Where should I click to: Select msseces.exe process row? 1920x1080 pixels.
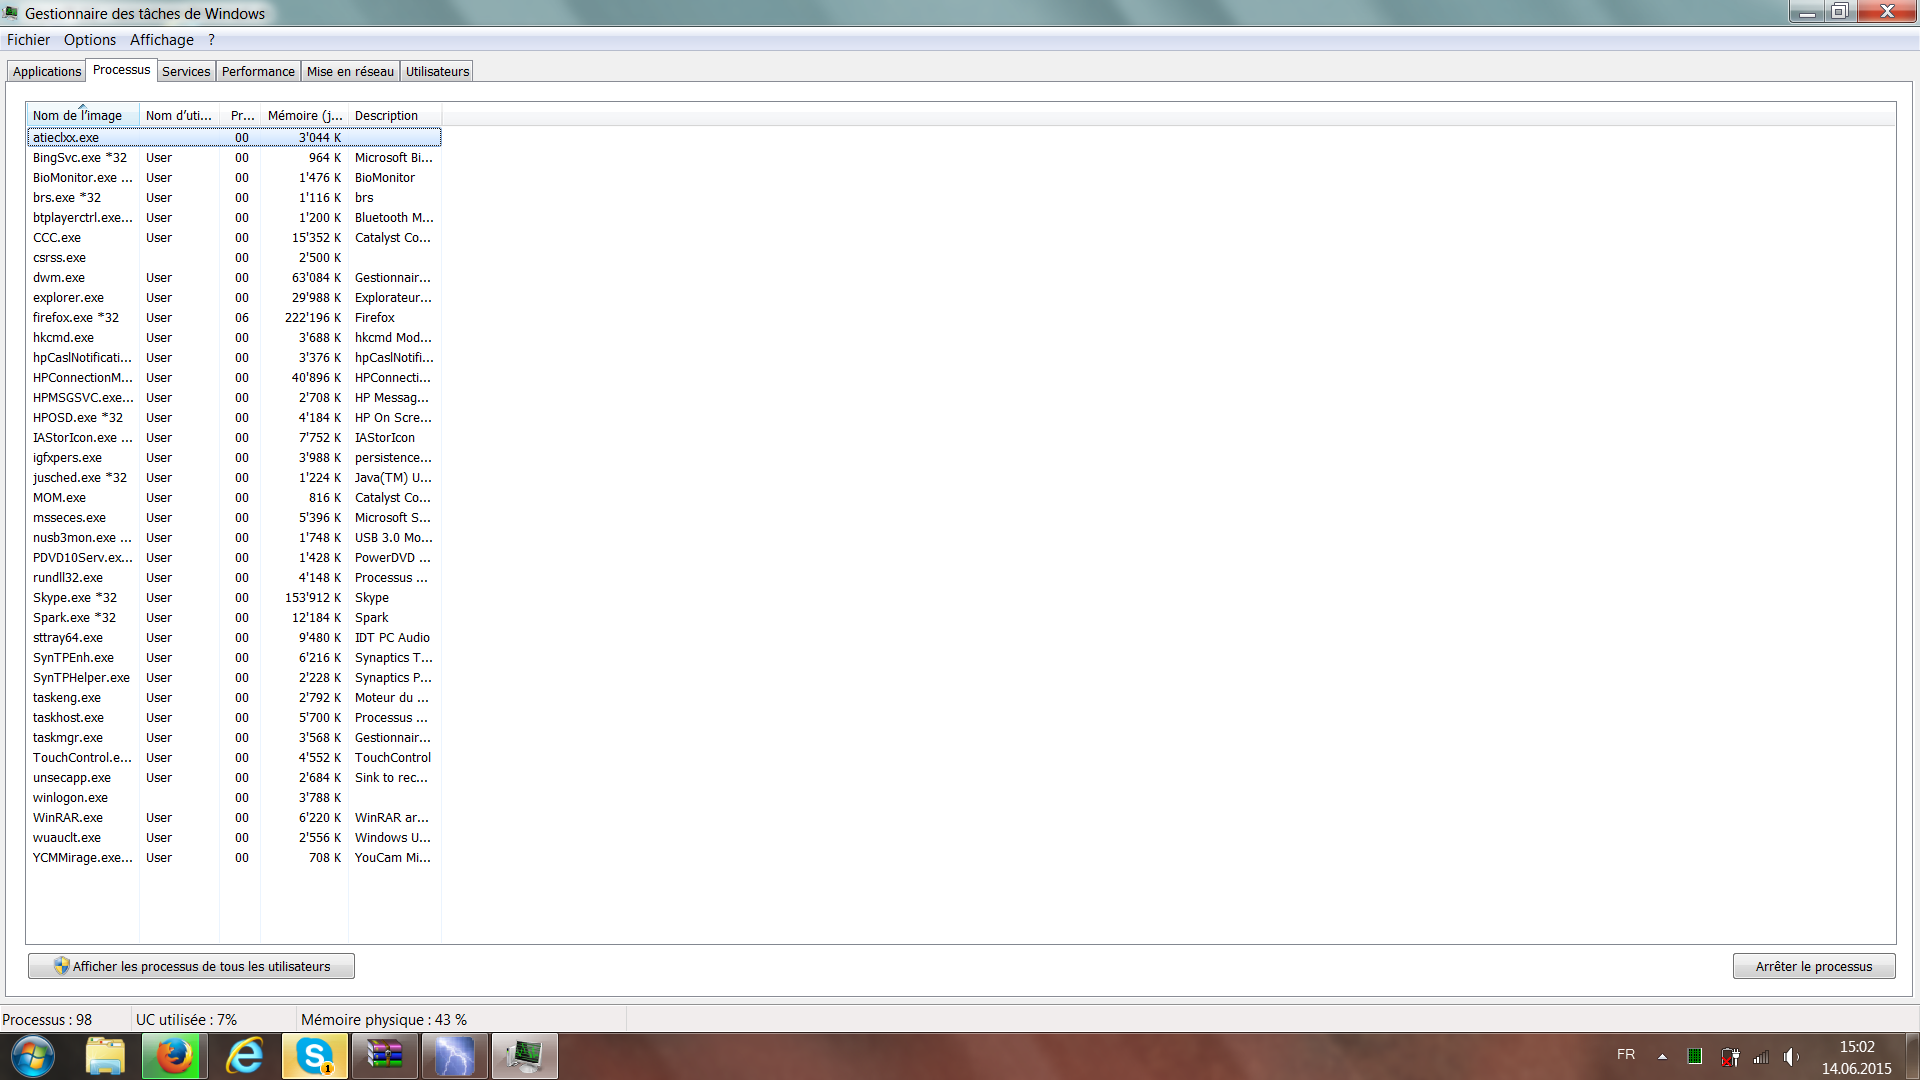[x=234, y=517]
